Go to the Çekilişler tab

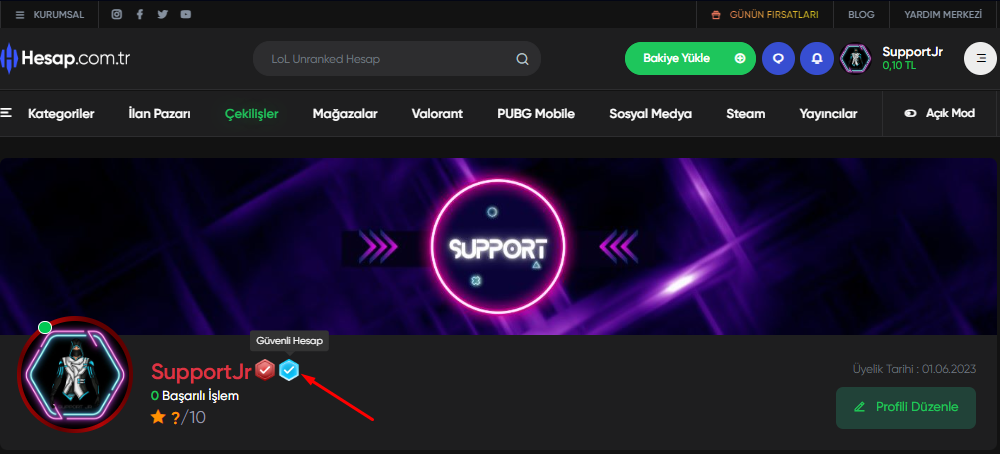(x=251, y=114)
